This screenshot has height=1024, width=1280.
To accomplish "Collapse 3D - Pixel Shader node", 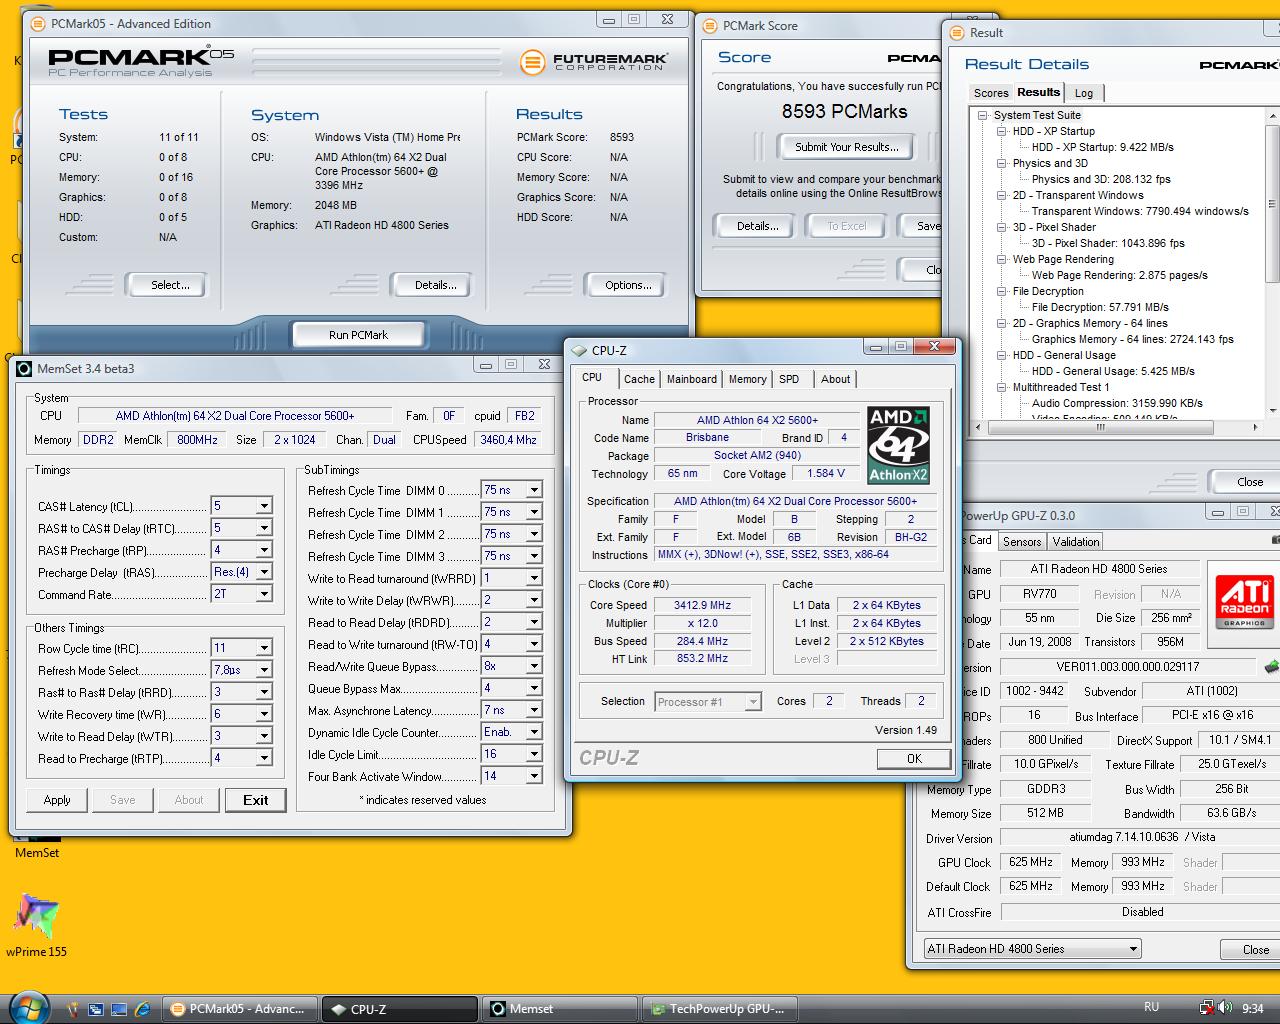I will pyautogui.click(x=1002, y=227).
